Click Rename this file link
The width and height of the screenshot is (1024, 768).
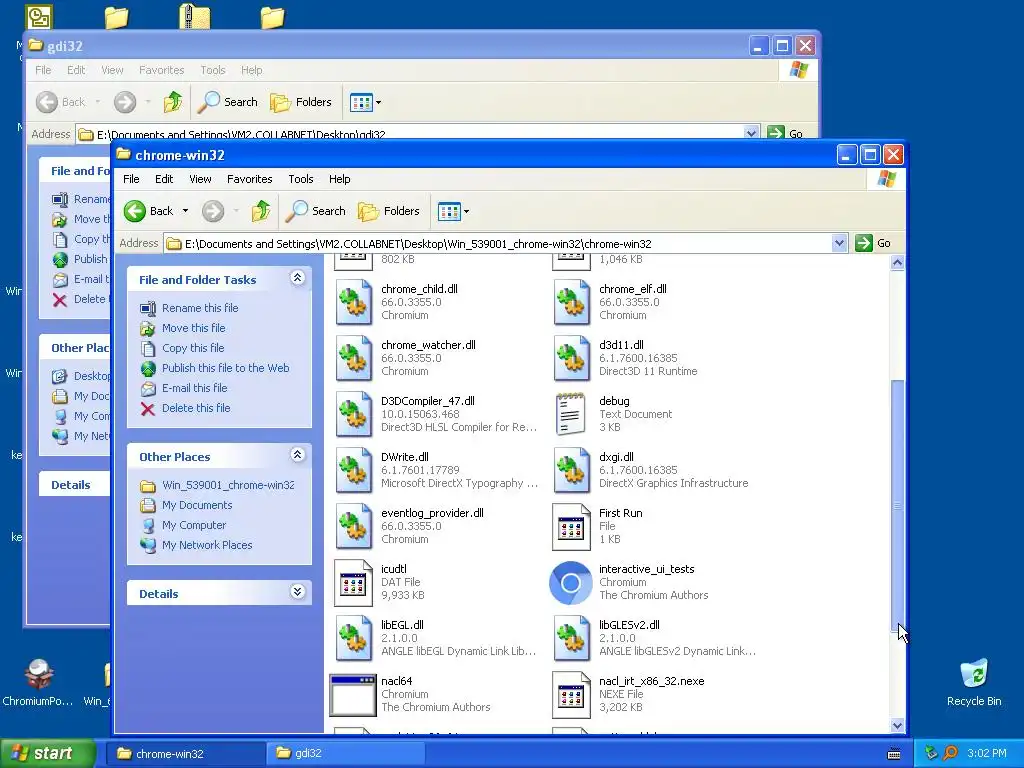(x=200, y=308)
